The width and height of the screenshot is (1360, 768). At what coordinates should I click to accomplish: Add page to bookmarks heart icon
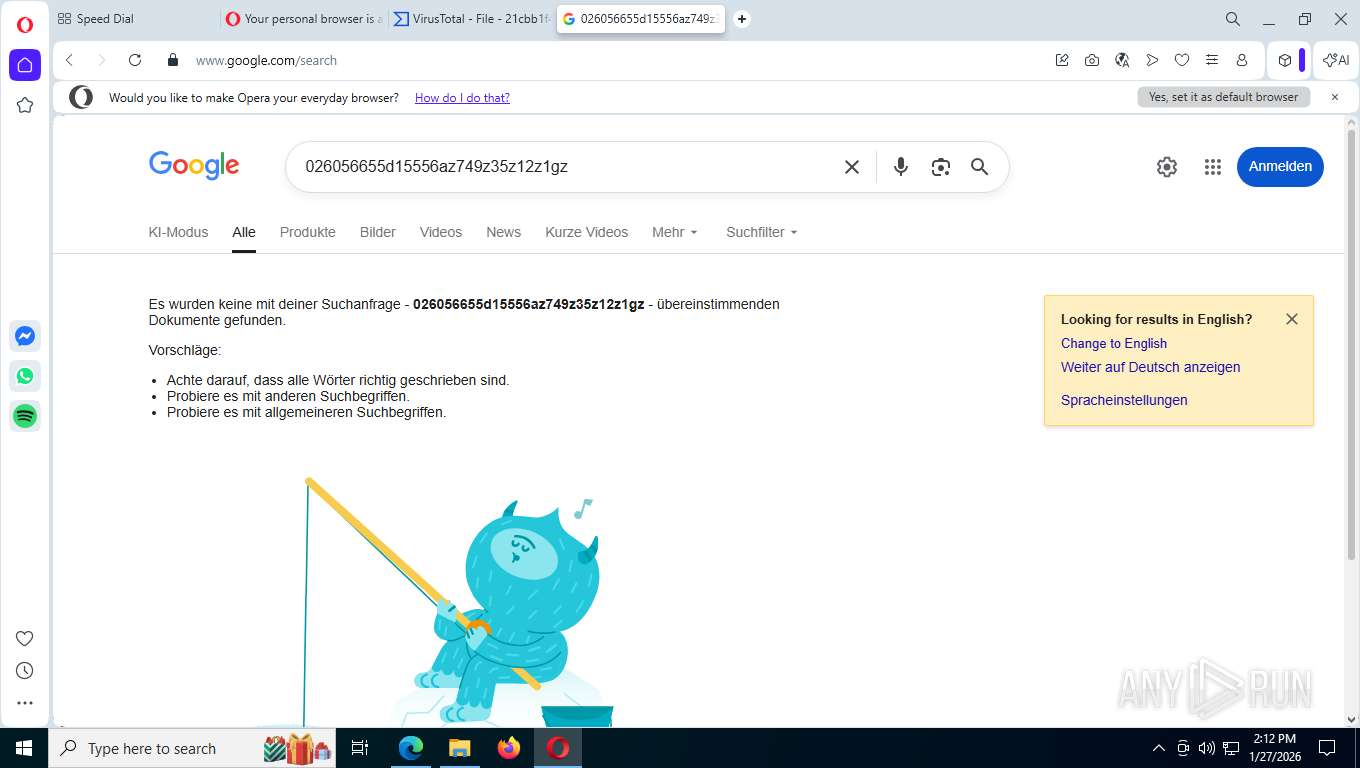(x=1182, y=60)
